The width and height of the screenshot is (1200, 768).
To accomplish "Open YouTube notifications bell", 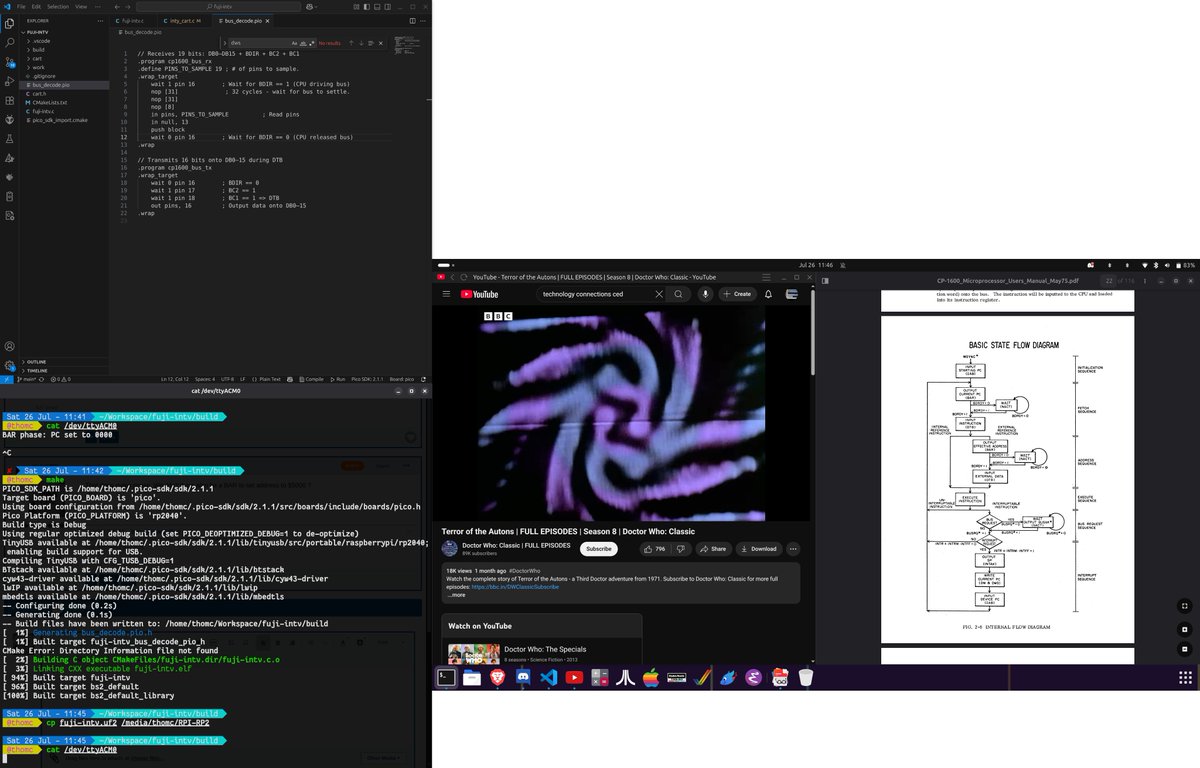I will (768, 294).
